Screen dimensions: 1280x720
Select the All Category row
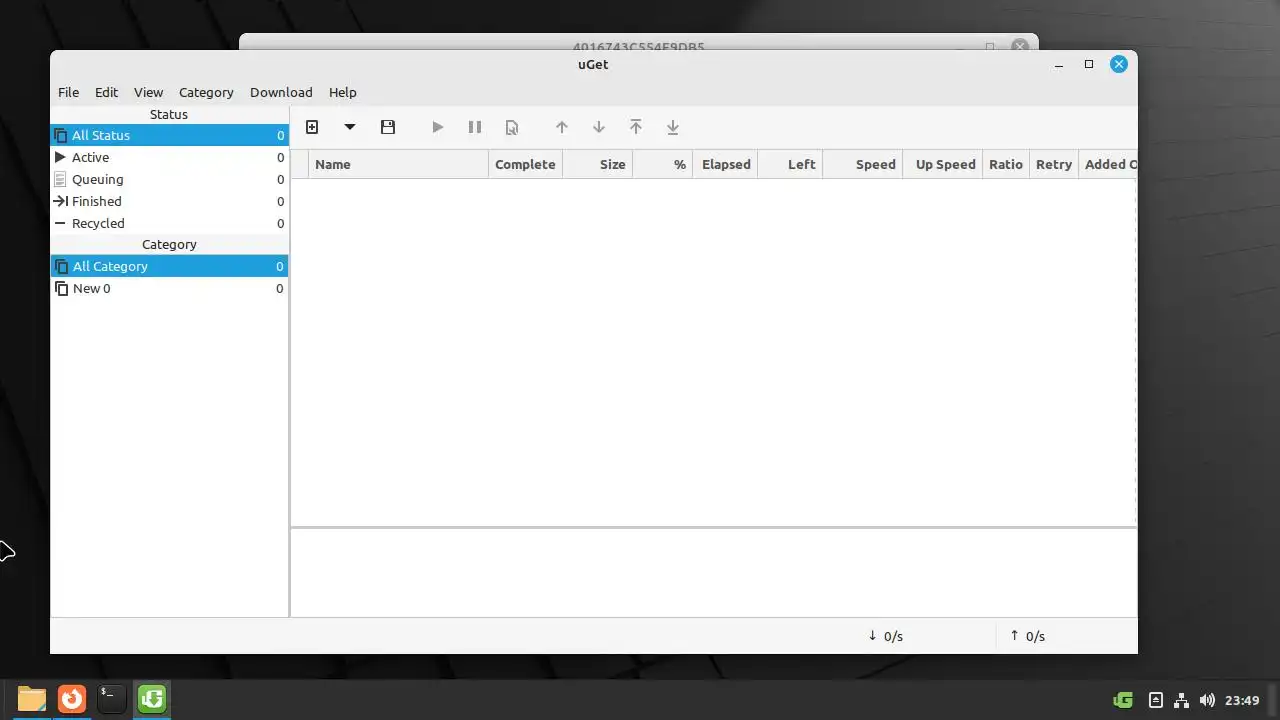tap(169, 266)
